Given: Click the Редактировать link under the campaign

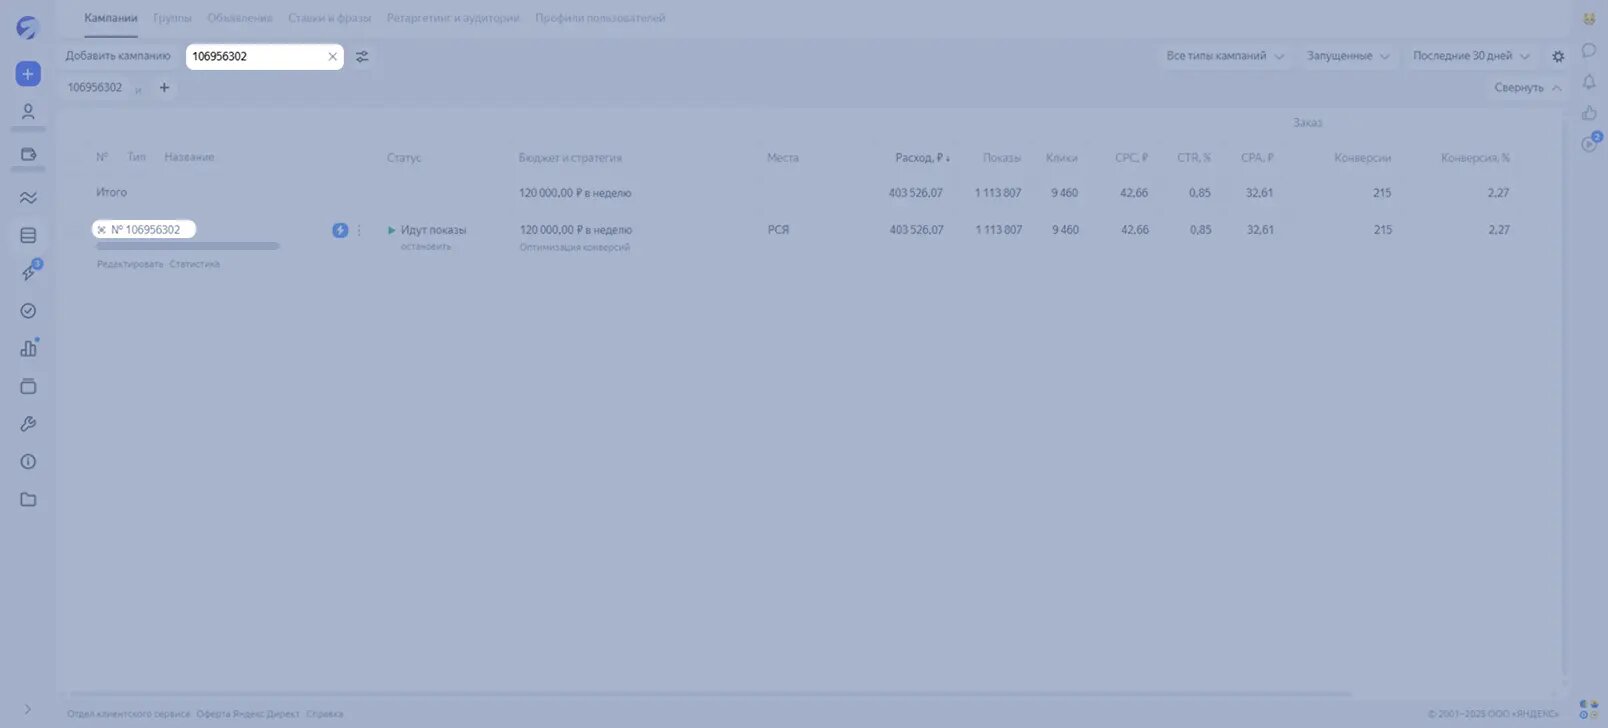Looking at the screenshot, I should [x=130, y=264].
